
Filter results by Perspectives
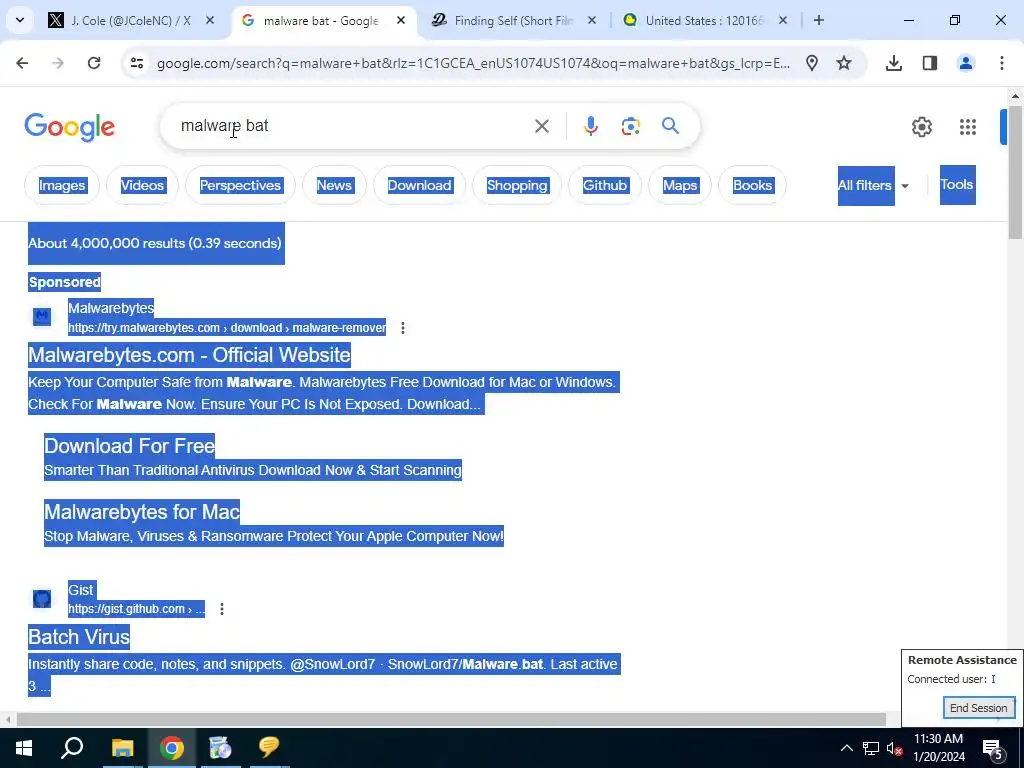(240, 185)
